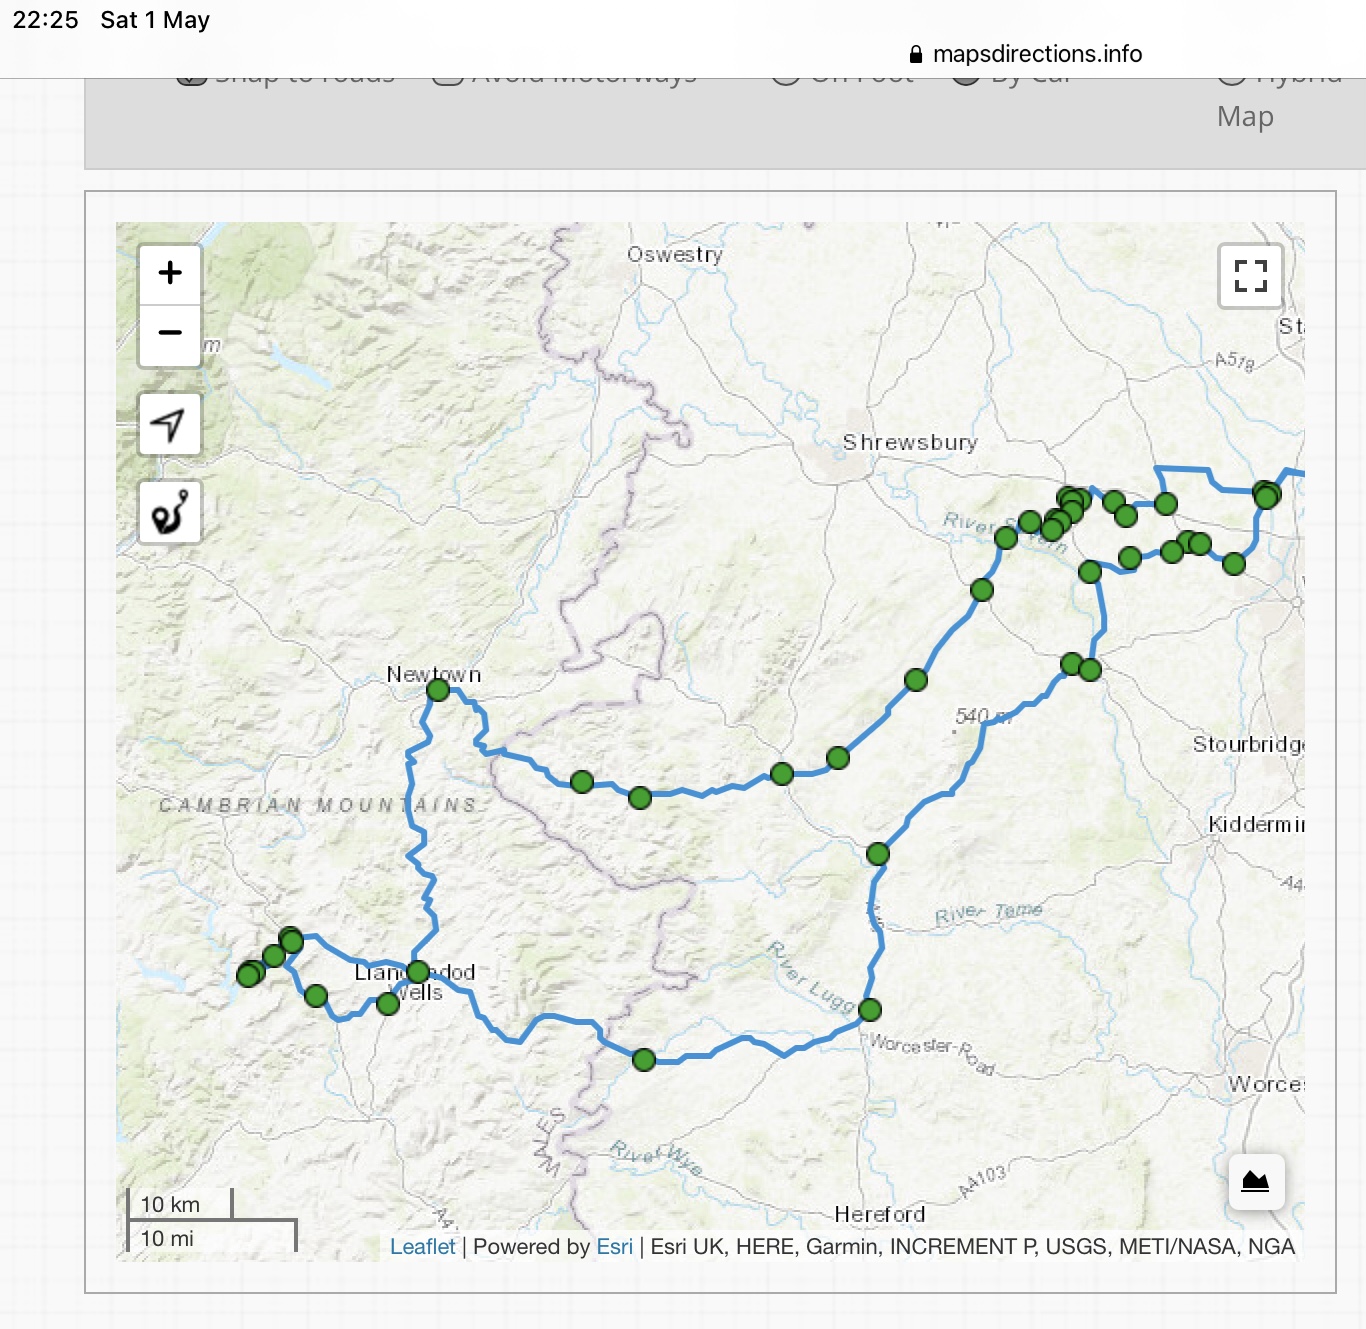Screen dimensions: 1366x1329
Task: Select waypoint marker on Llandrindod Wells
Action: pos(418,971)
